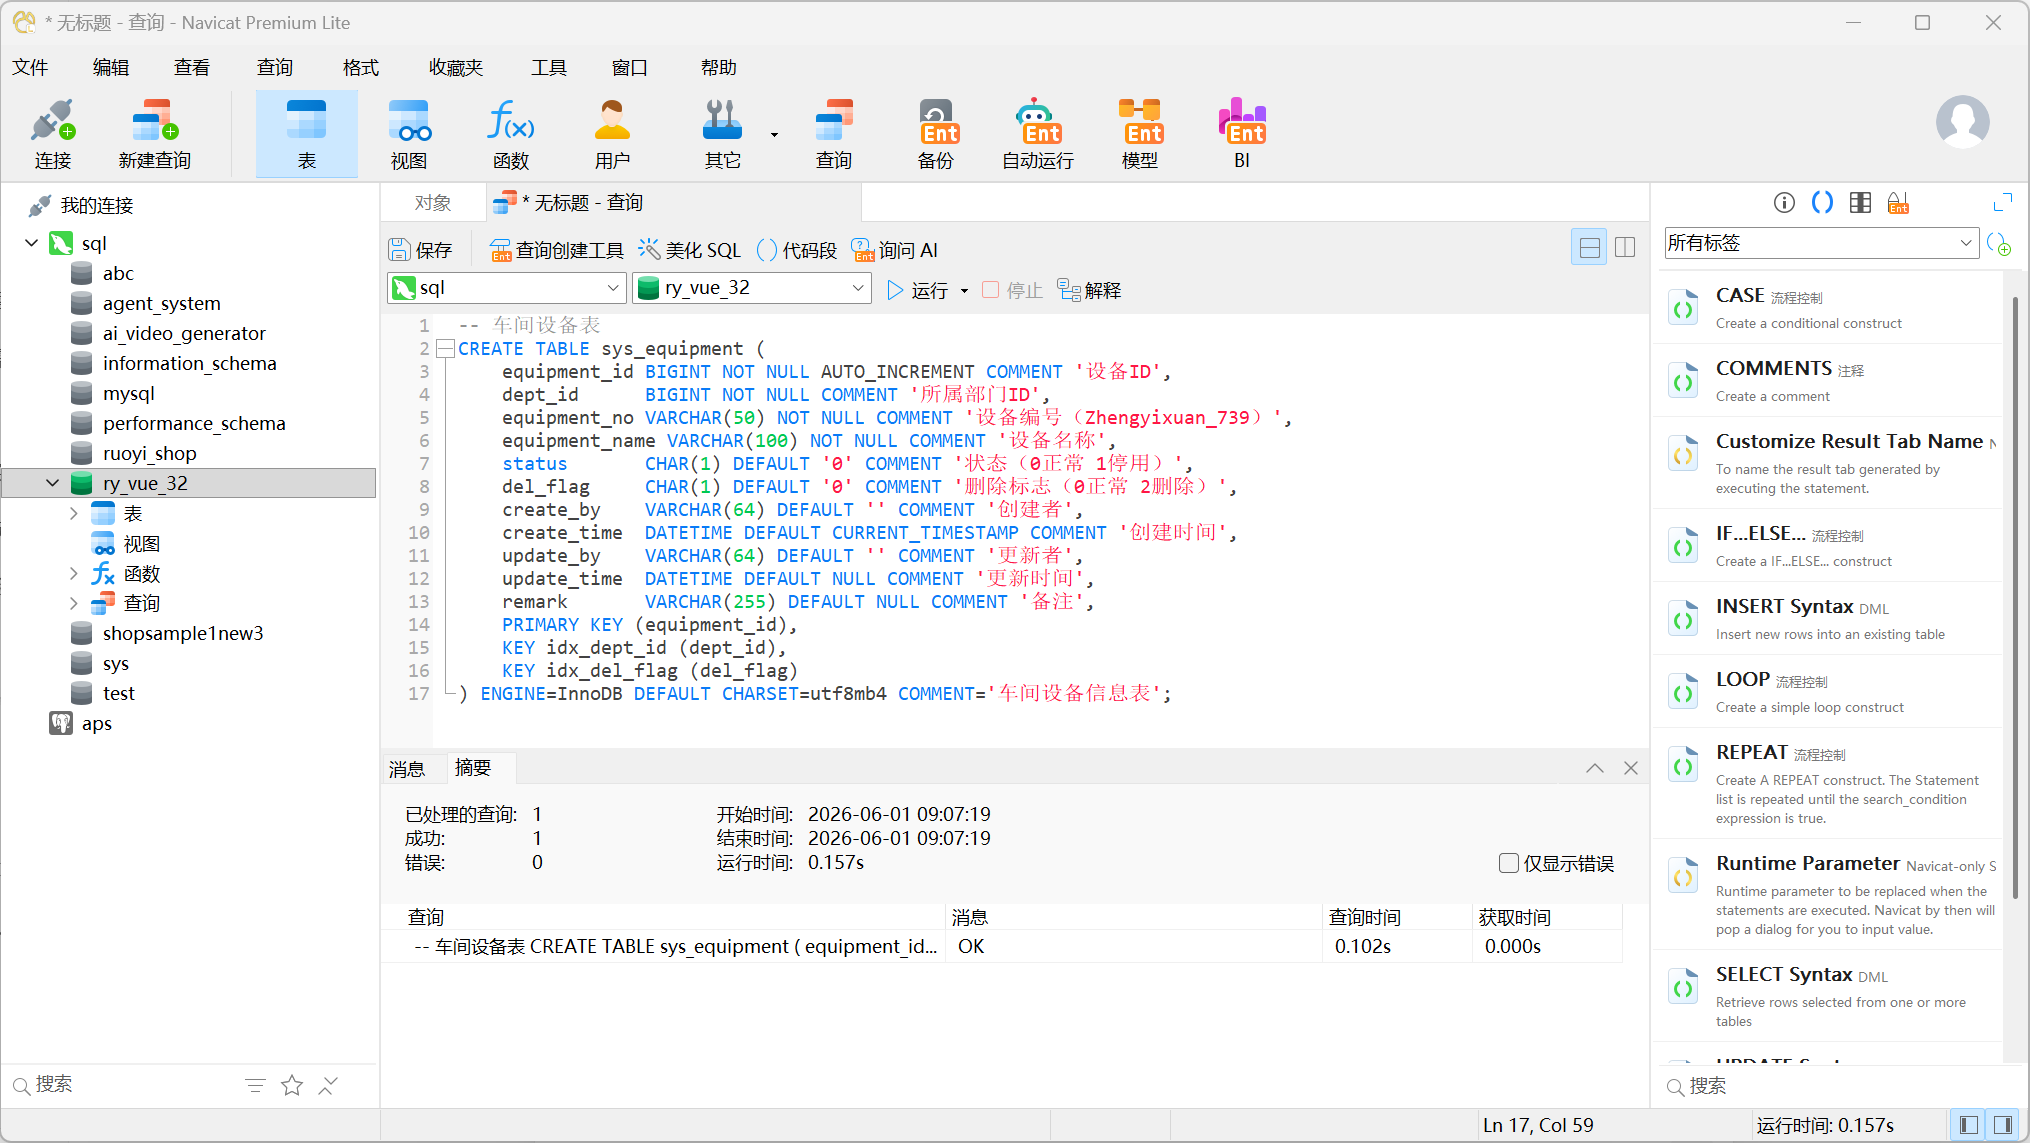Click the 新建查询 new query icon
The width and height of the screenshot is (2030, 1143).
[154, 135]
